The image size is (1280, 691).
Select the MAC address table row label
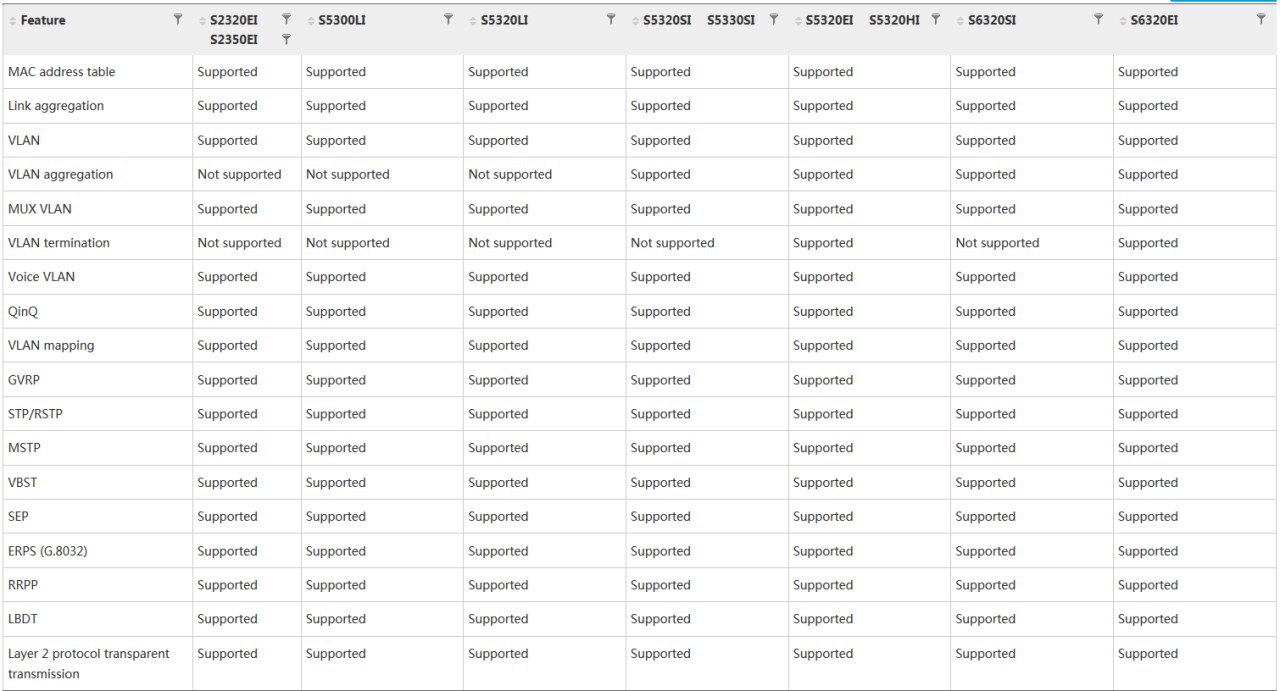[61, 72]
